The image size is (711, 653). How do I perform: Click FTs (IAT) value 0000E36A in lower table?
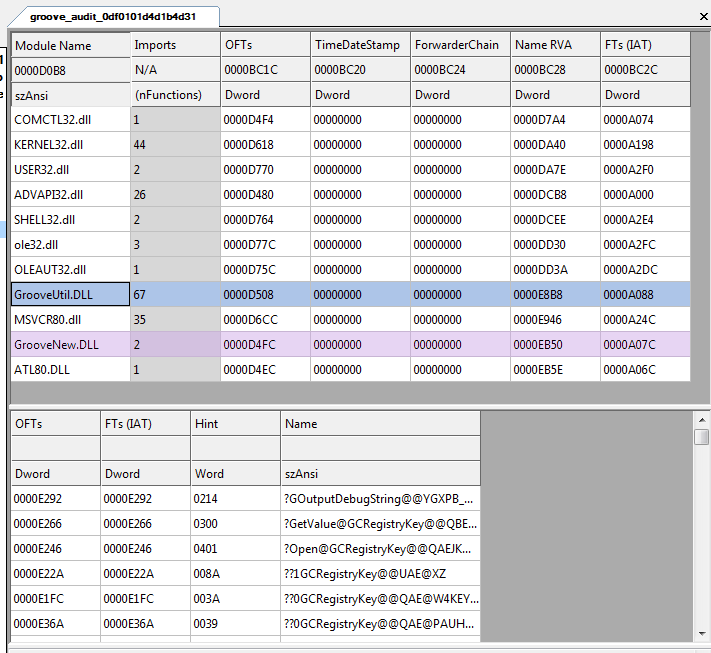pyautogui.click(x=146, y=623)
